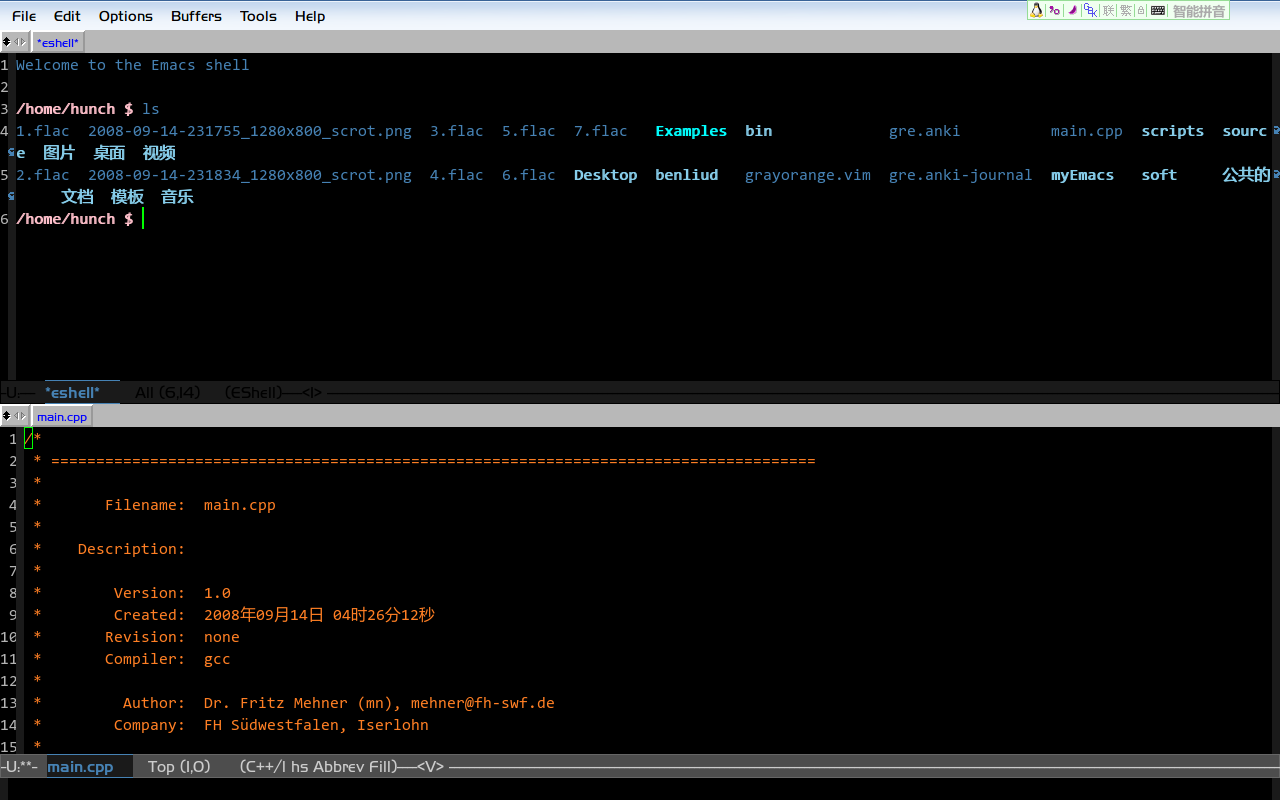The width and height of the screenshot is (1280, 800).
Task: Open the Tools menu
Action: pyautogui.click(x=258, y=16)
